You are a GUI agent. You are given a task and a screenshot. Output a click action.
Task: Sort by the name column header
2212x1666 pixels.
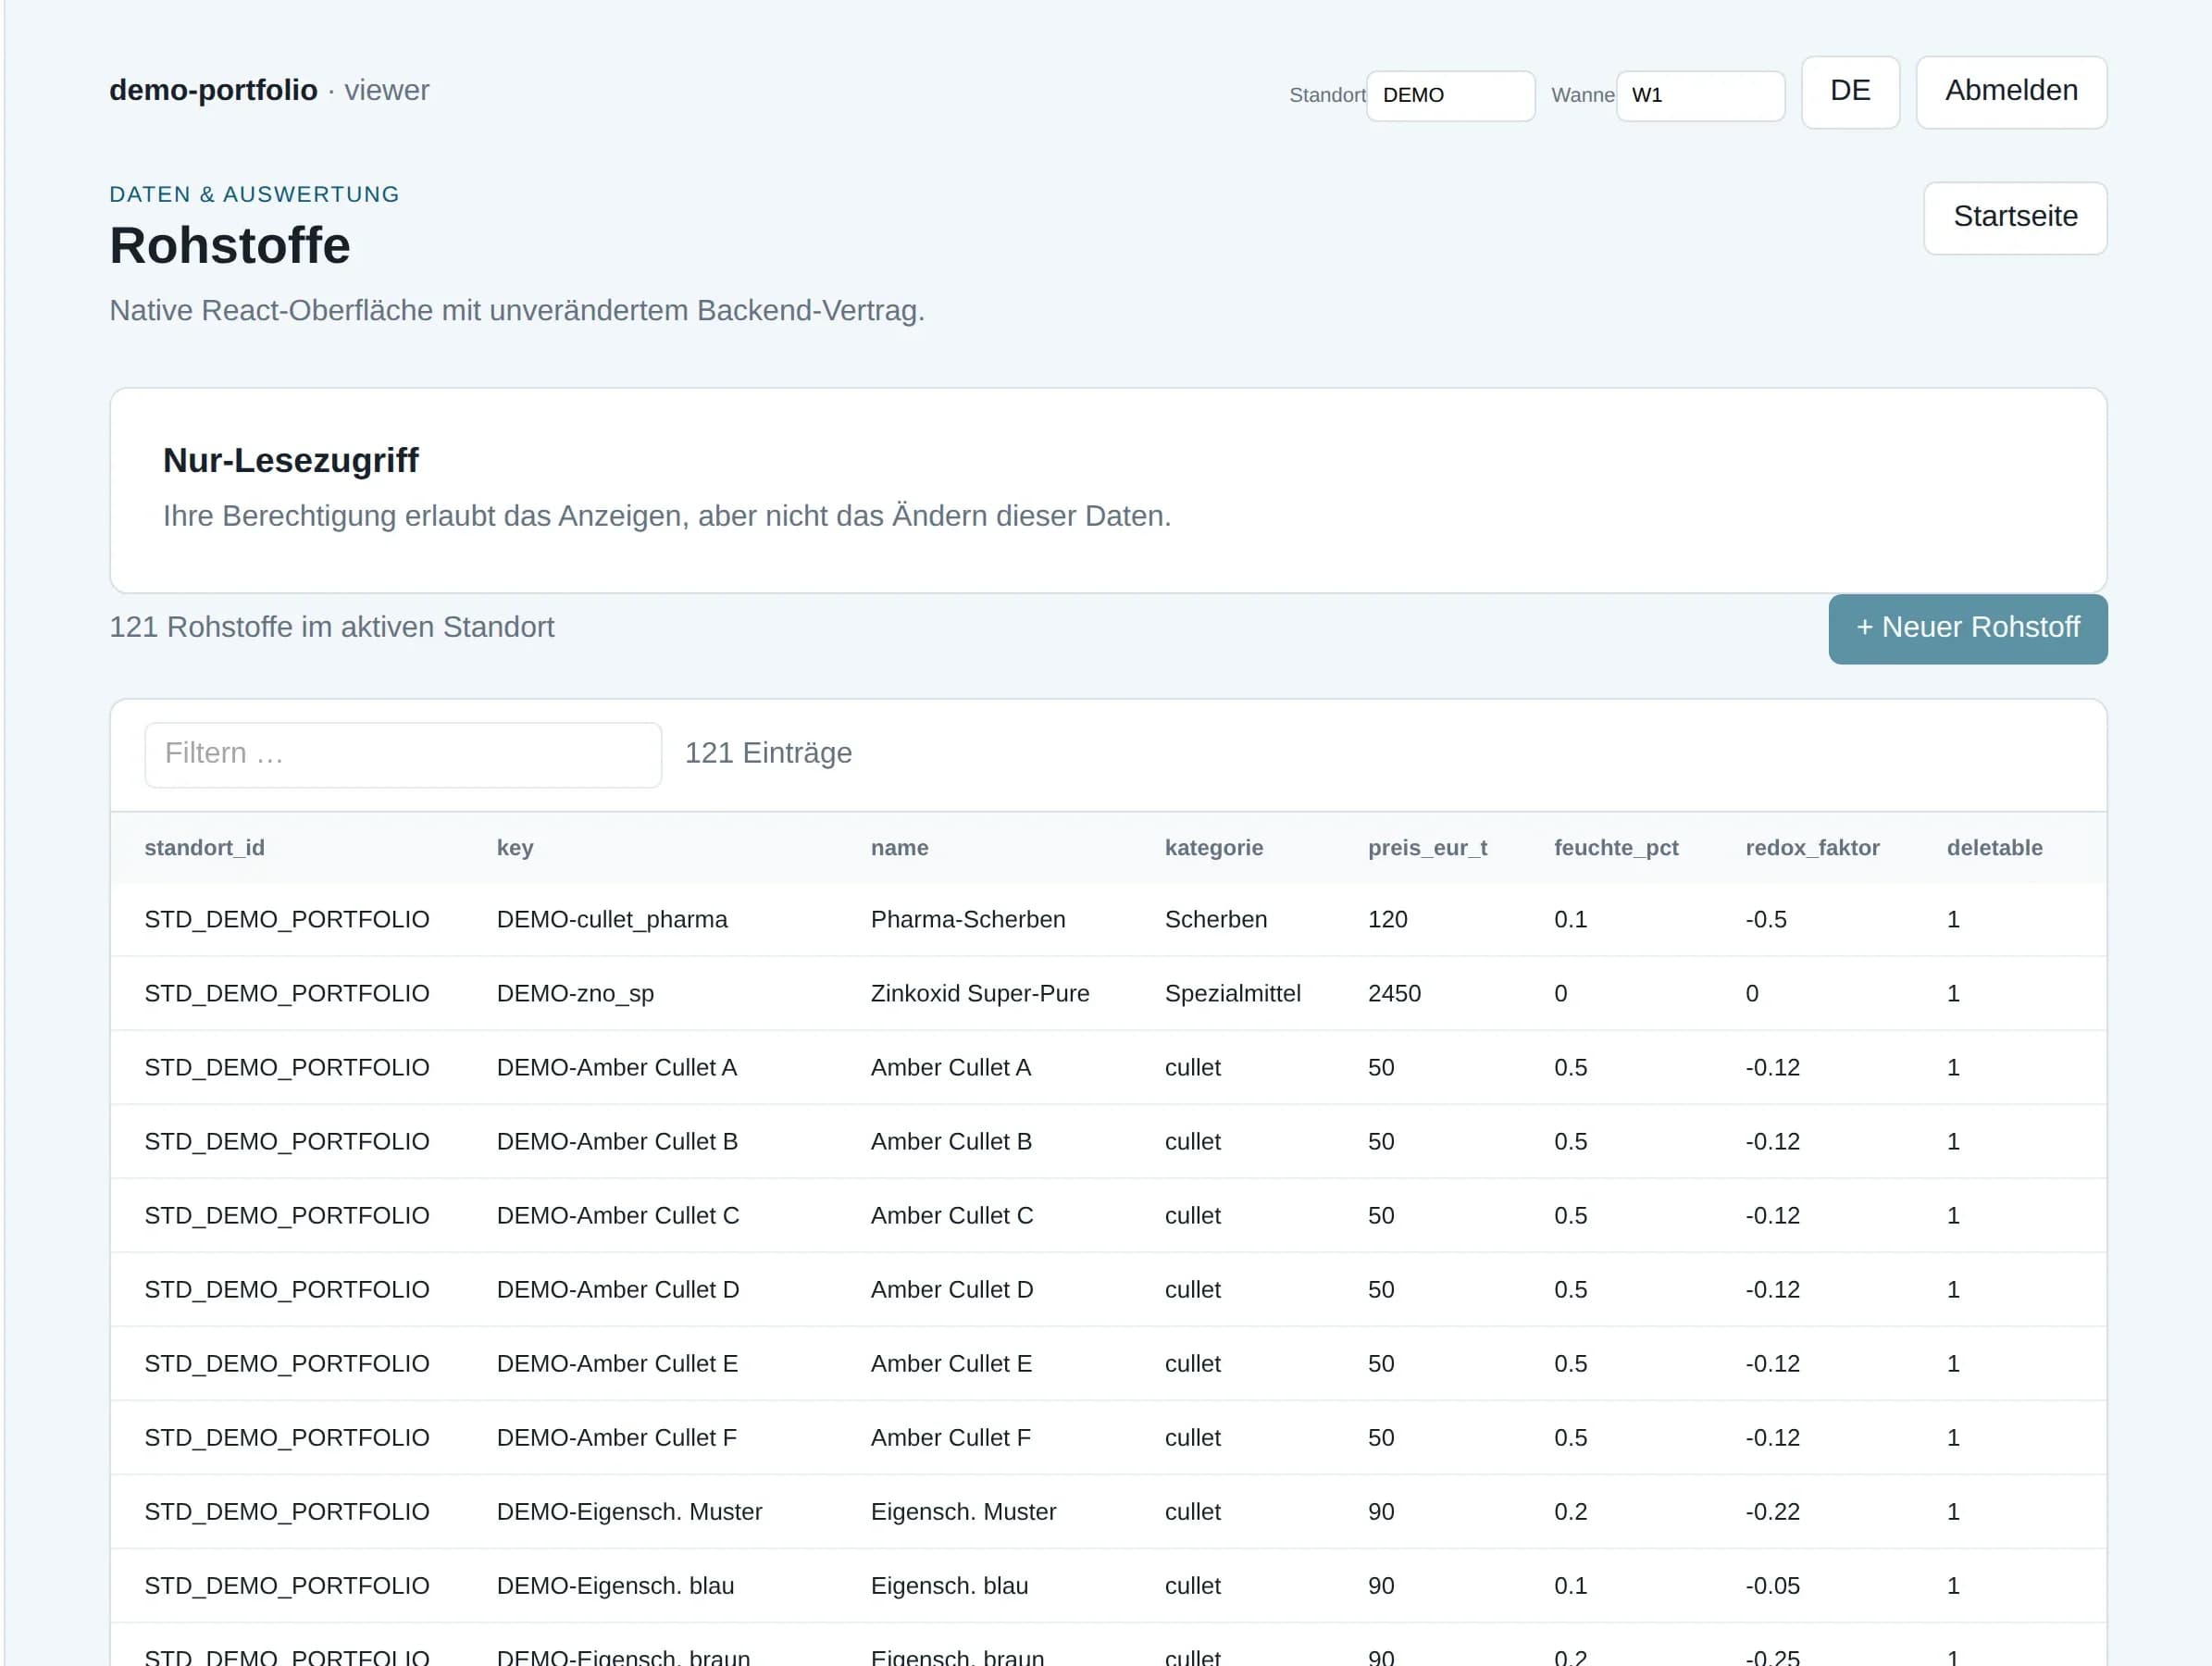(x=899, y=847)
